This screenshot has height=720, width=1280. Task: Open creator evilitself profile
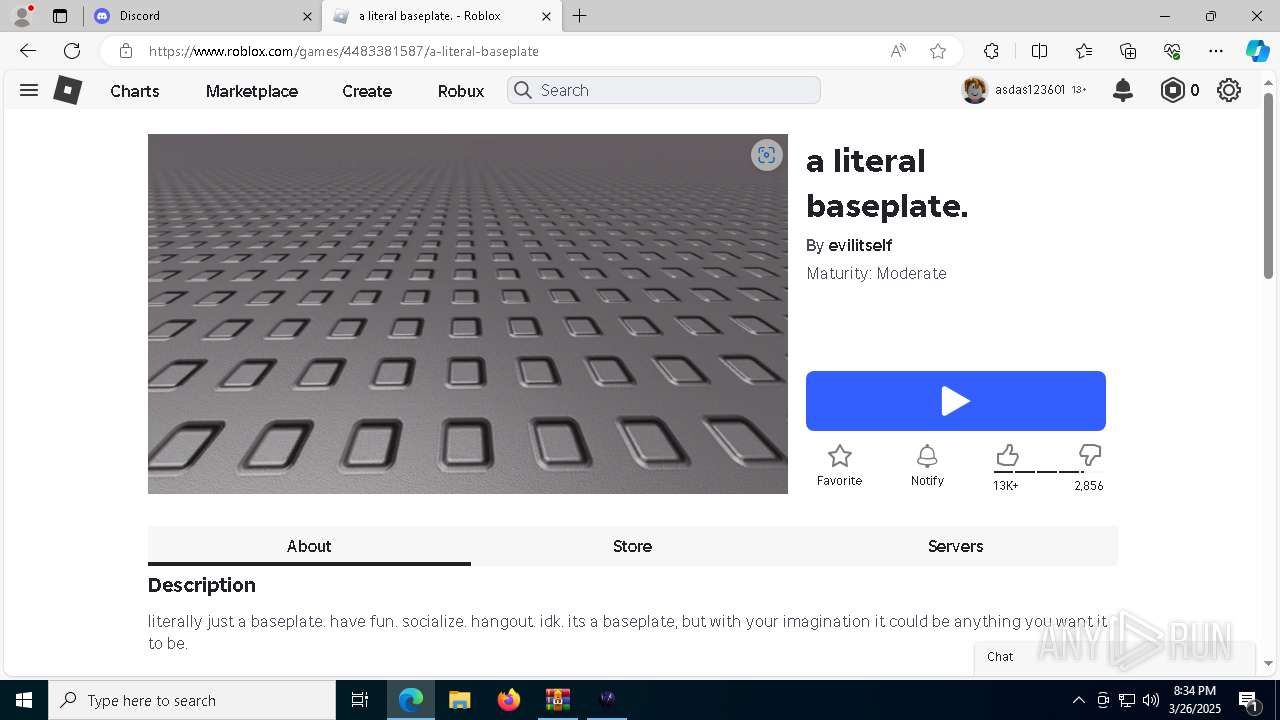pyautogui.click(x=860, y=245)
